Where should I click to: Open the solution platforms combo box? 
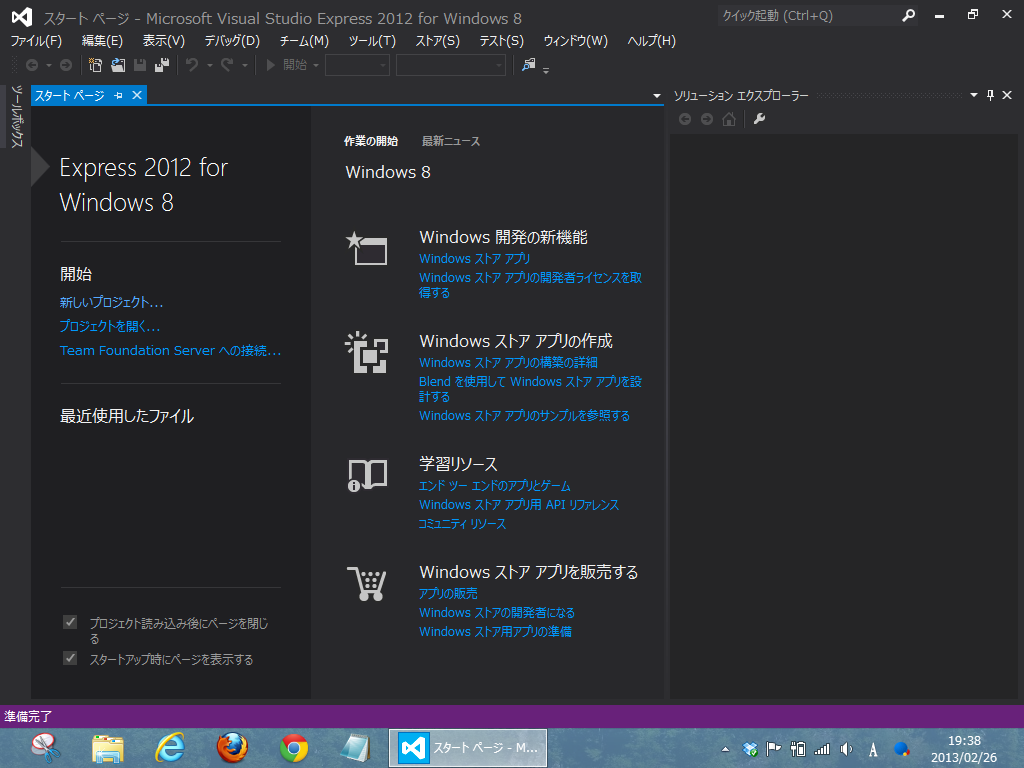click(451, 65)
